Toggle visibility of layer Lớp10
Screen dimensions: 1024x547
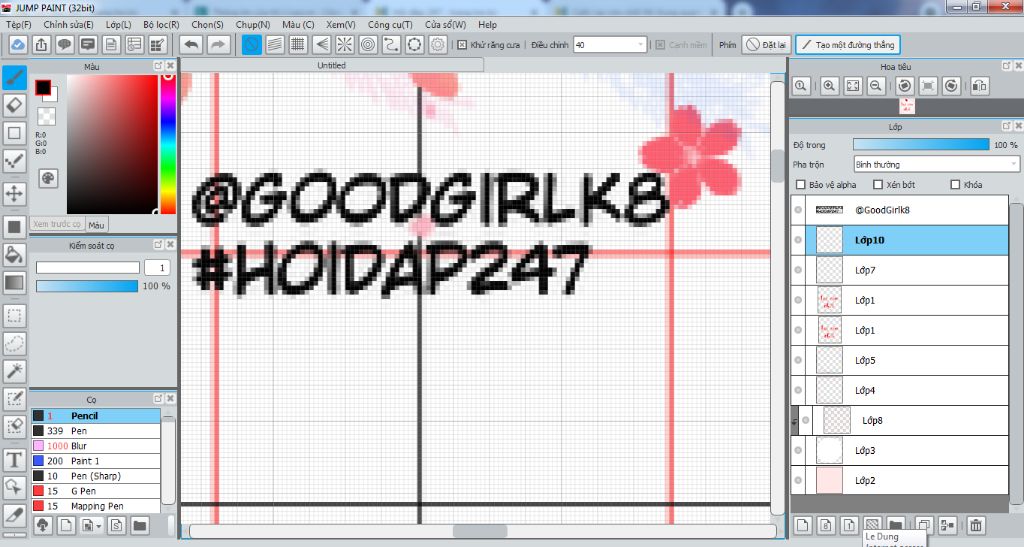click(x=798, y=240)
